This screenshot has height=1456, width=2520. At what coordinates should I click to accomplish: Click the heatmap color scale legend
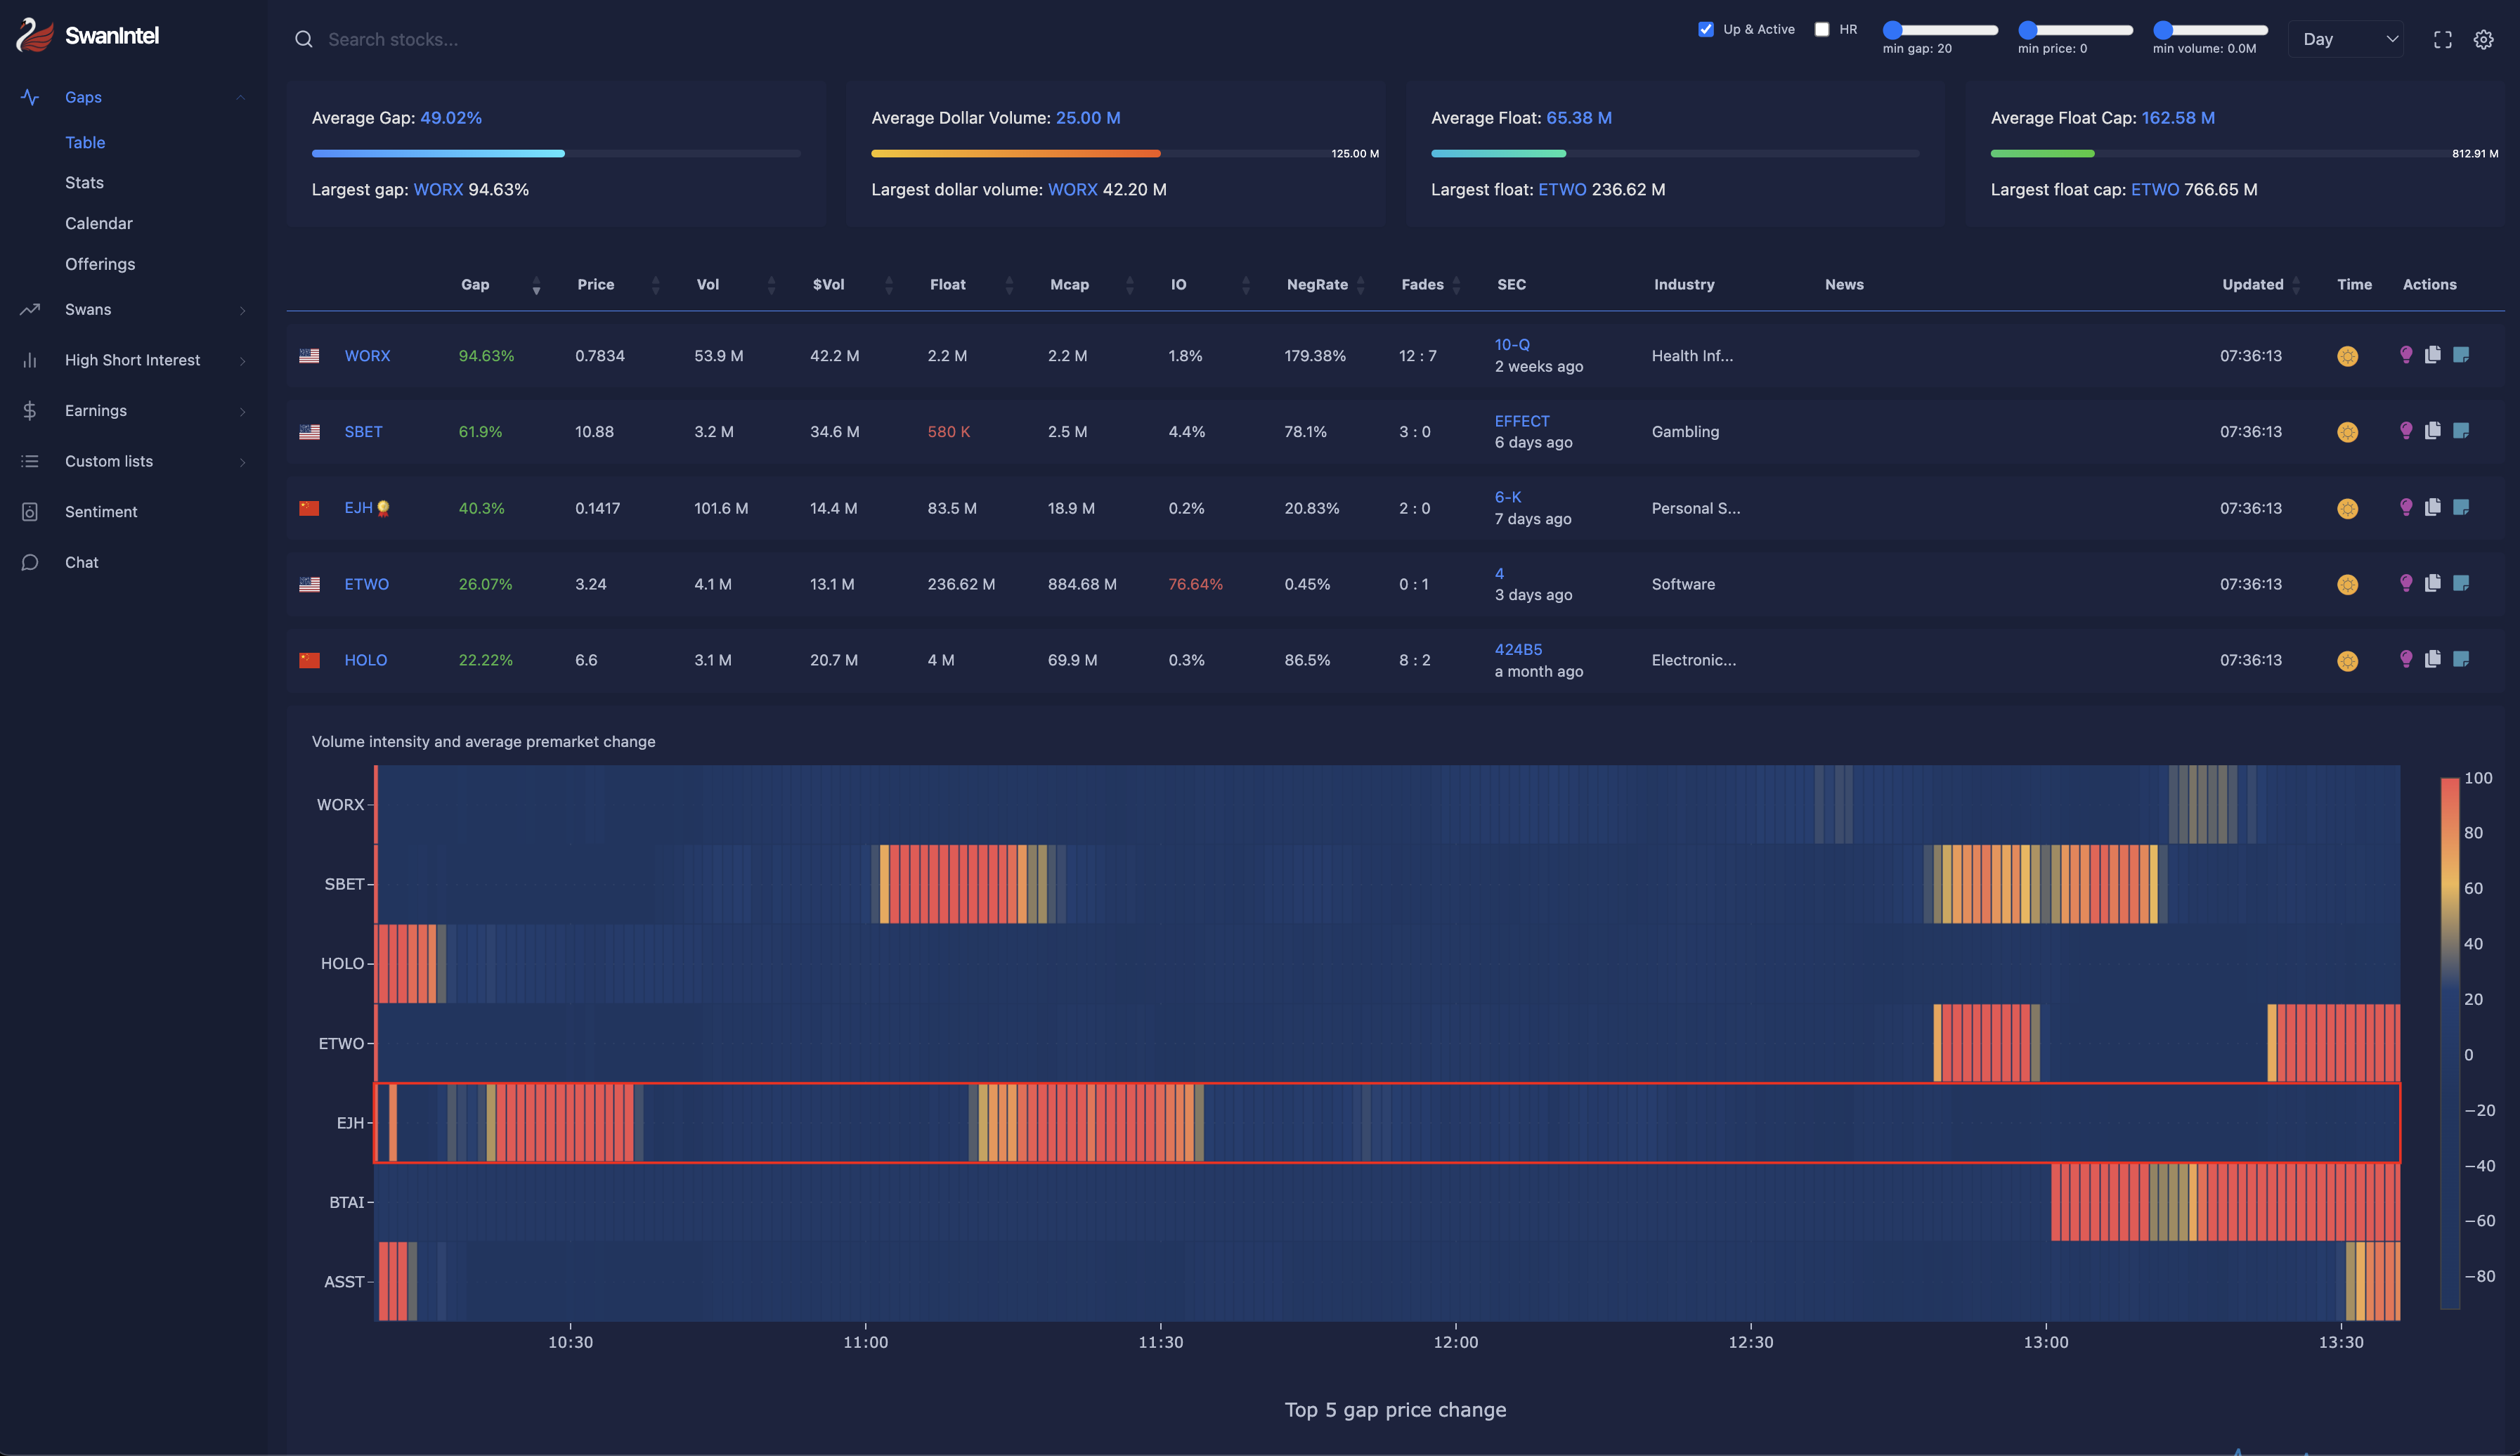tap(2450, 1042)
